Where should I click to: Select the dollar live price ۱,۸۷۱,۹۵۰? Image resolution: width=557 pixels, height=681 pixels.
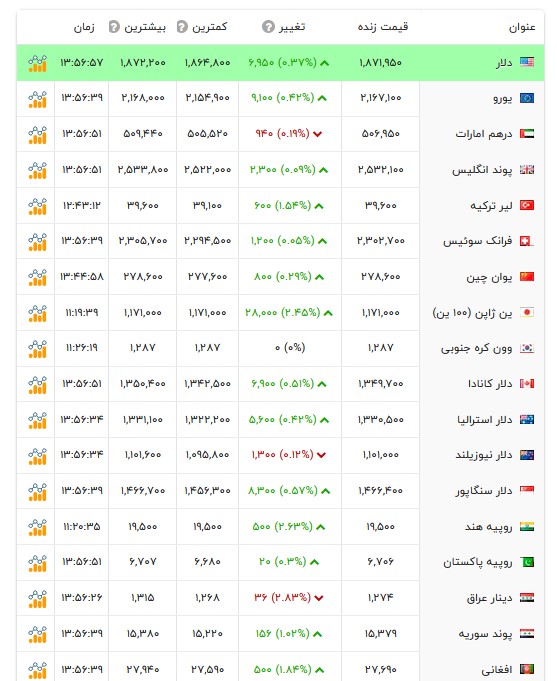381,63
